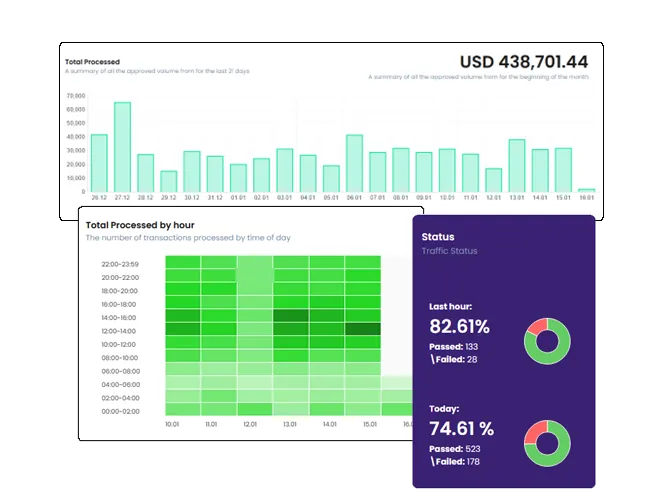Click the 01.01 bar chart date label
Viewport: 664px width, 496px height.
pos(238,197)
